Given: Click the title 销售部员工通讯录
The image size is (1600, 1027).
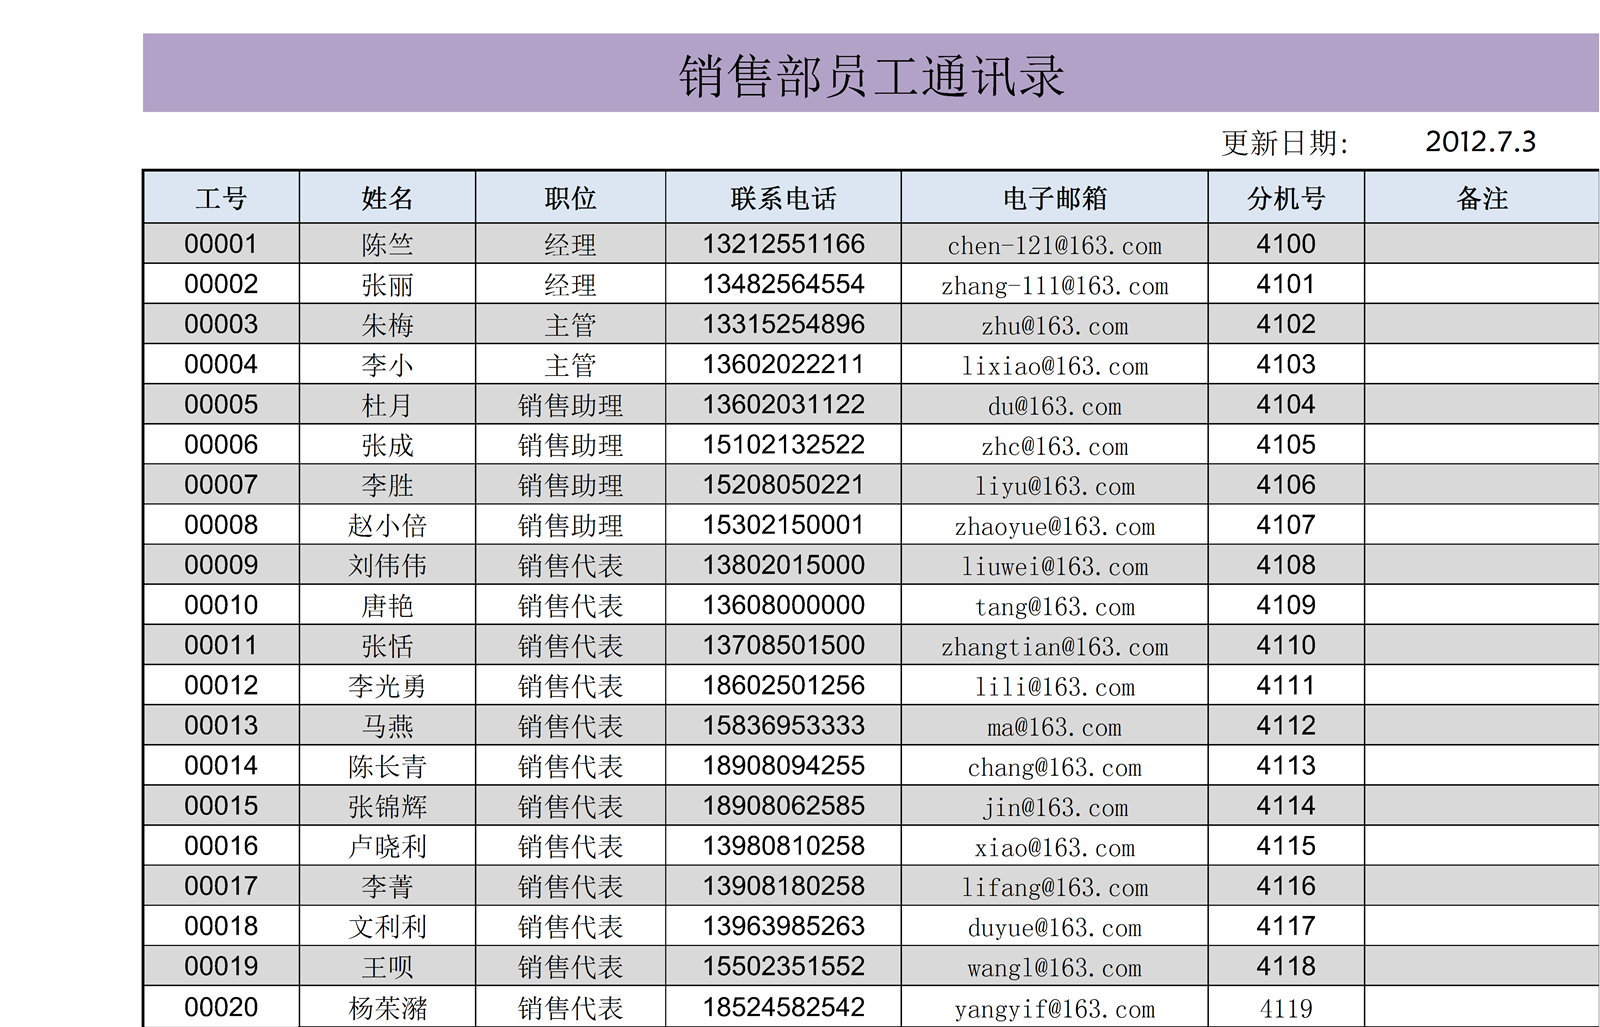Looking at the screenshot, I should (870, 75).
